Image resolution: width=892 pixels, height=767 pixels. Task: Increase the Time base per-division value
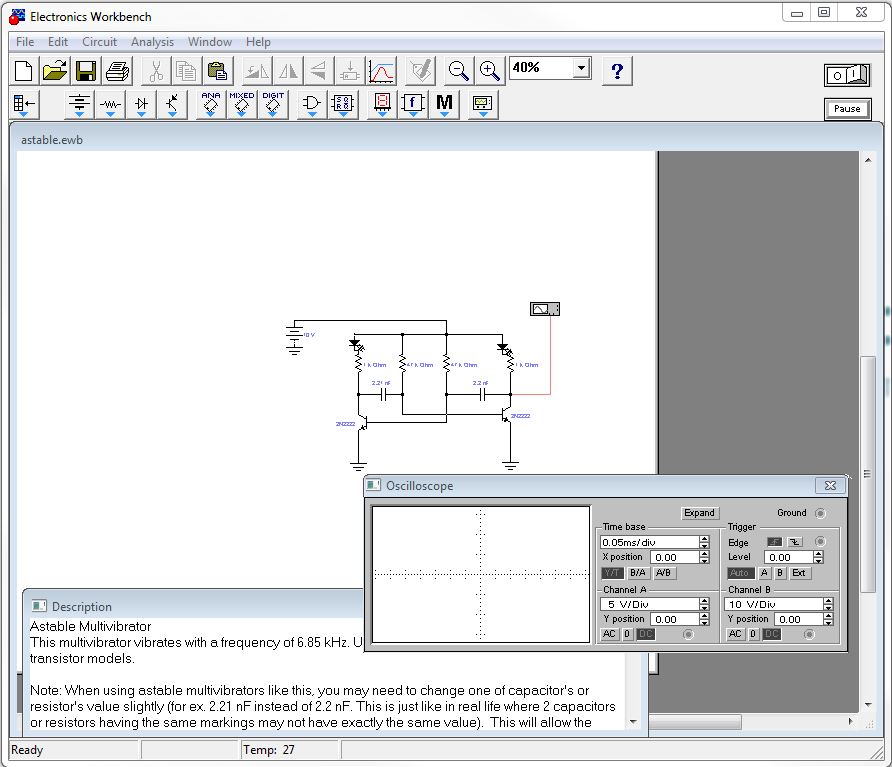tap(704, 538)
